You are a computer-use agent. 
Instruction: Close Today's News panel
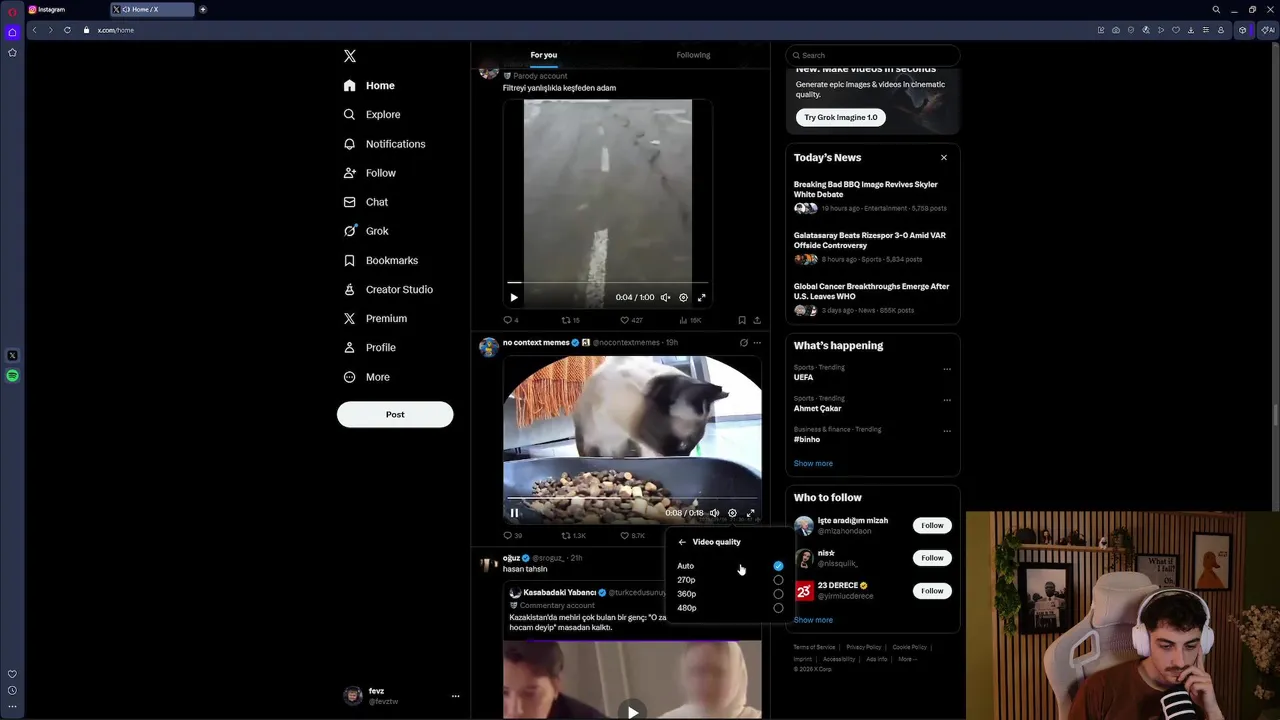[943, 157]
